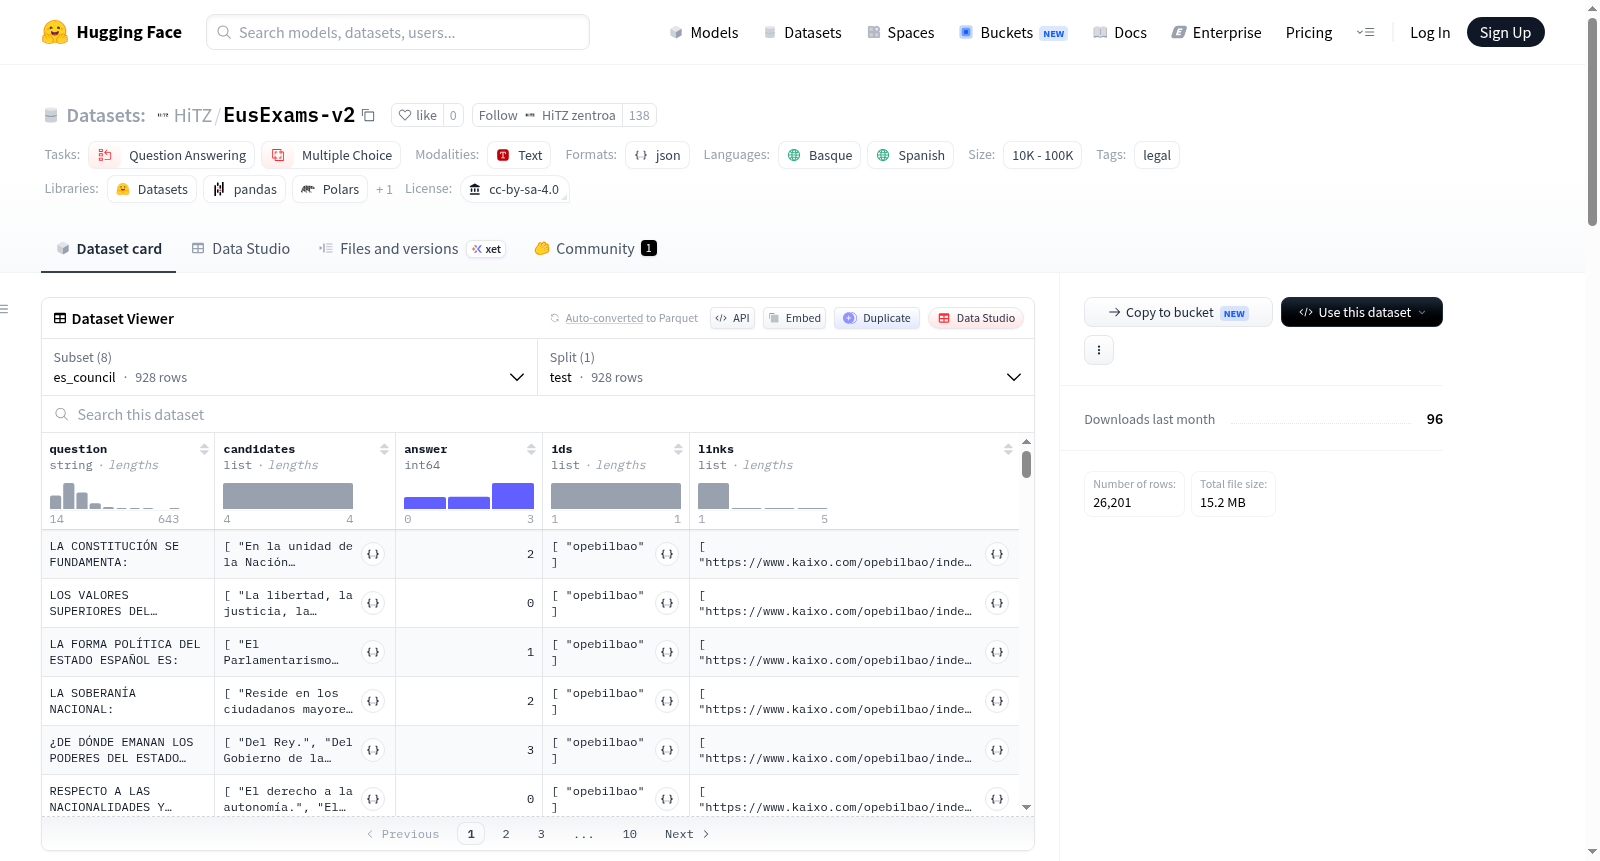Go to Next page of rows

[x=687, y=834]
